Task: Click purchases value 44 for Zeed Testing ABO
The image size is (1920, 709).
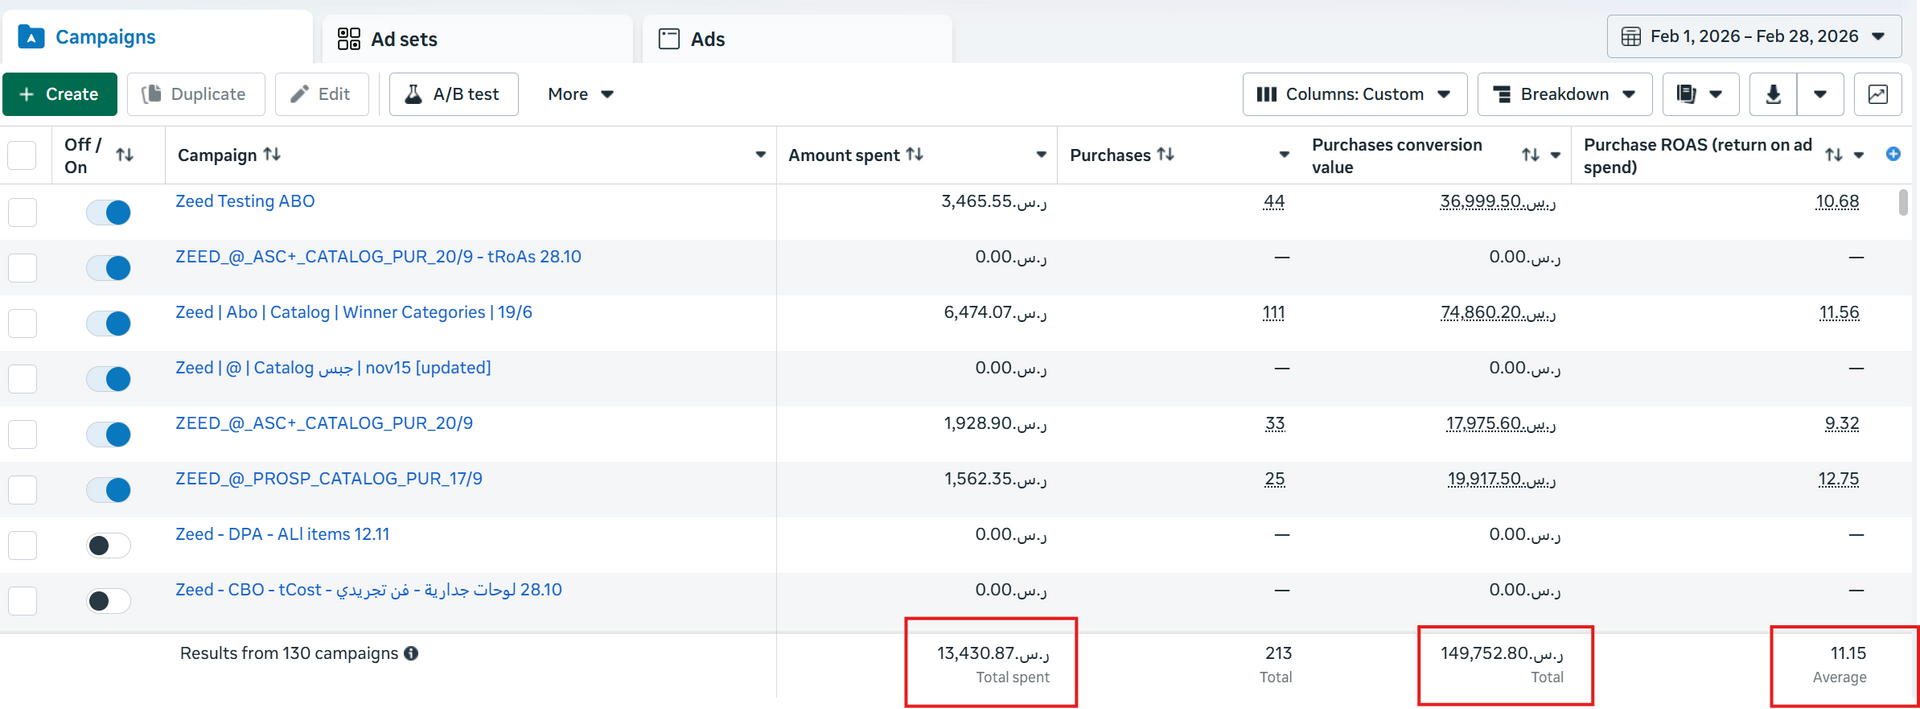Action: 1274,201
